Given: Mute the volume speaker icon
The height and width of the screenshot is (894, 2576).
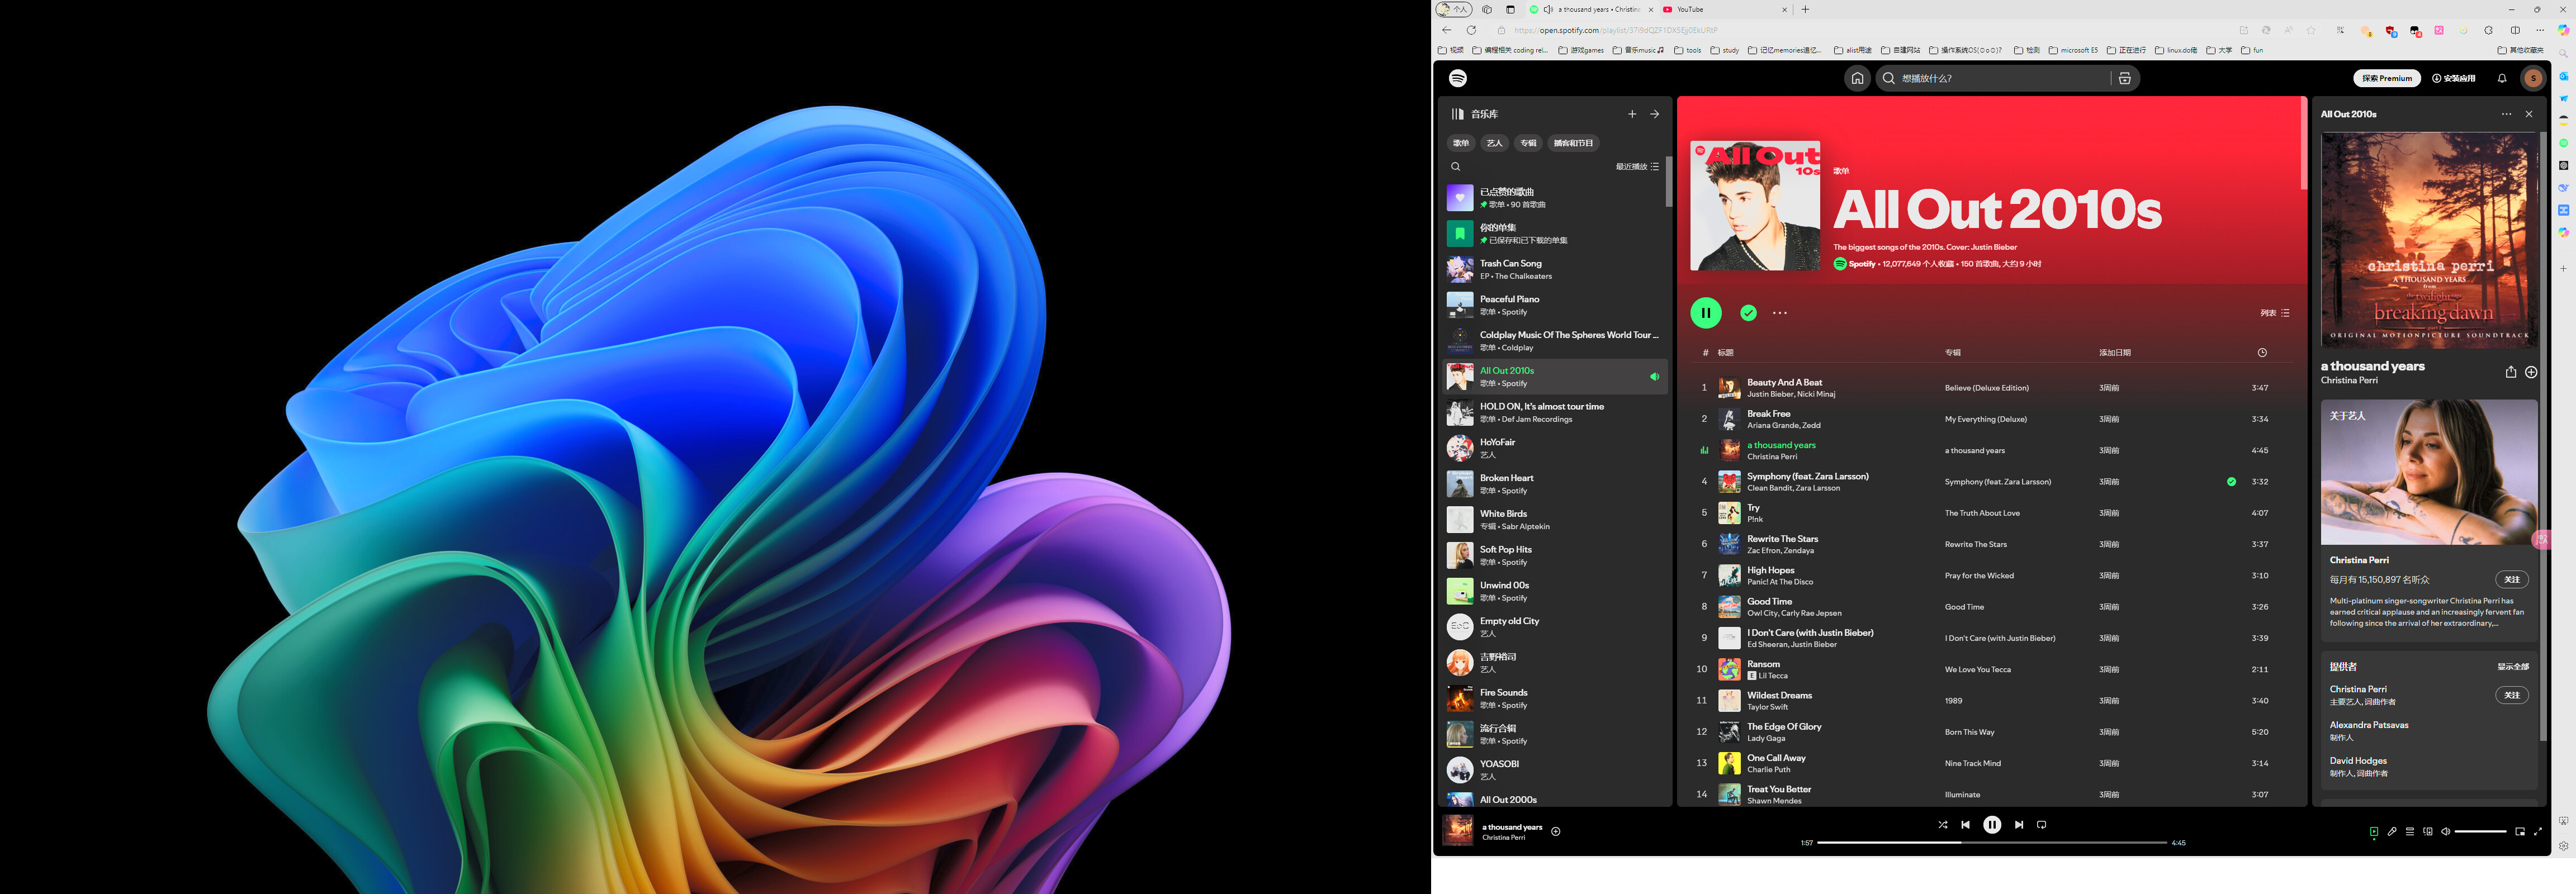Looking at the screenshot, I should (x=2446, y=832).
